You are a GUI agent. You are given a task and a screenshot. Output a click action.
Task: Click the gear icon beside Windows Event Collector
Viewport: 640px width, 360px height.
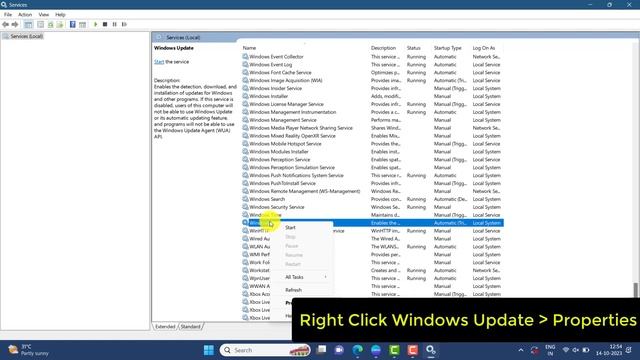coord(245,56)
